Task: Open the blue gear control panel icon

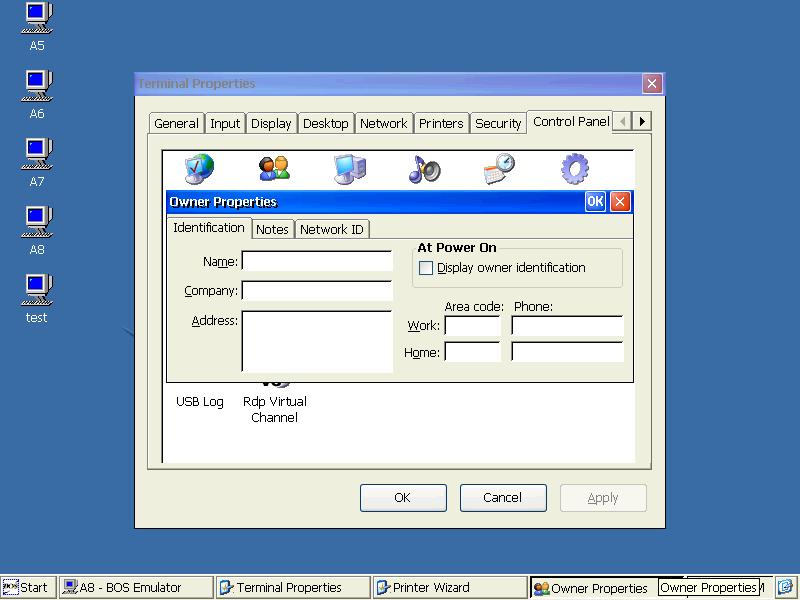Action: click(x=575, y=168)
